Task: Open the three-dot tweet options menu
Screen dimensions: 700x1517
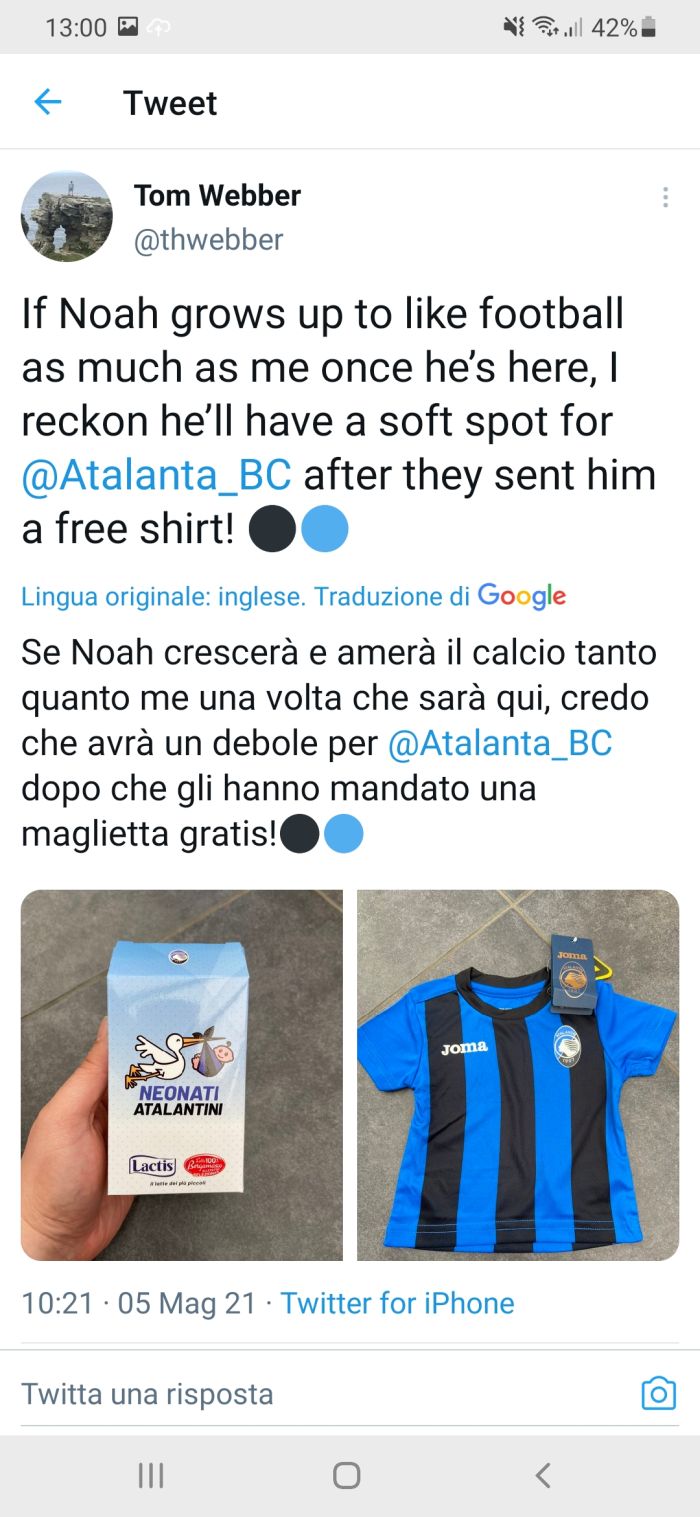Action: [x=665, y=197]
